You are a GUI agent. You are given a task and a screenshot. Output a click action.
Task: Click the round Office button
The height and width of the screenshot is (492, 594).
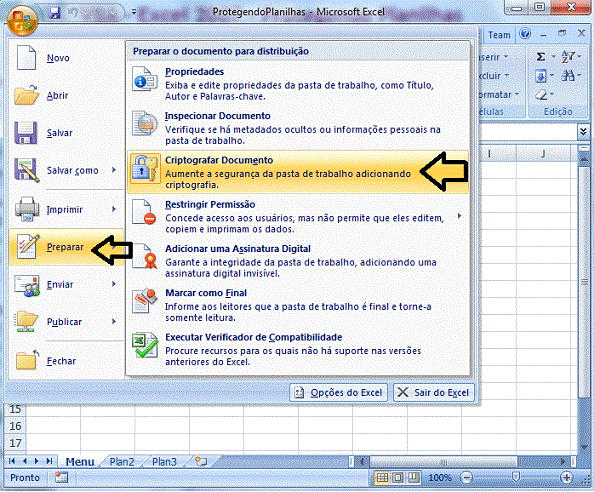point(22,20)
